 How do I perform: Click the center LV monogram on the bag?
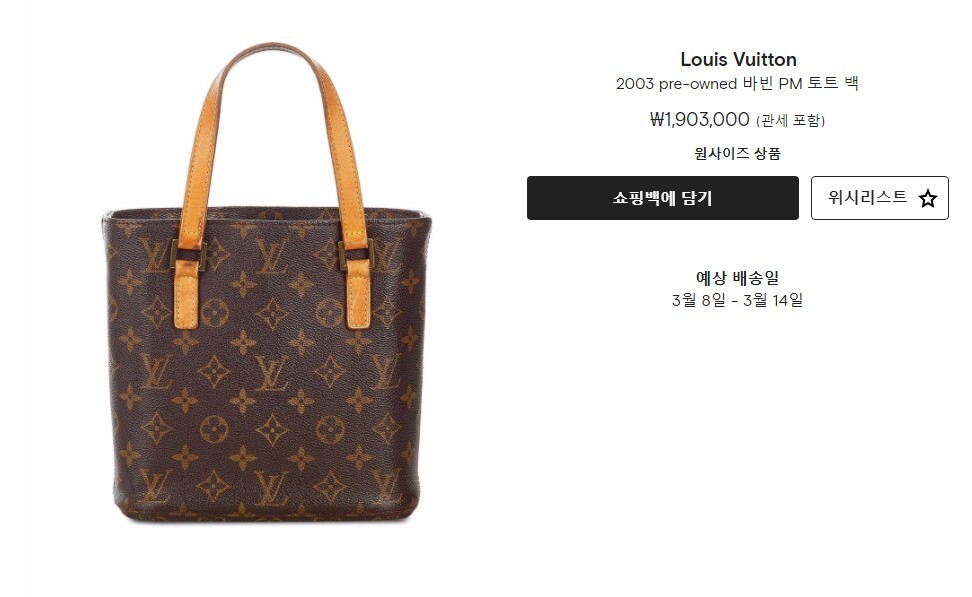click(x=271, y=374)
